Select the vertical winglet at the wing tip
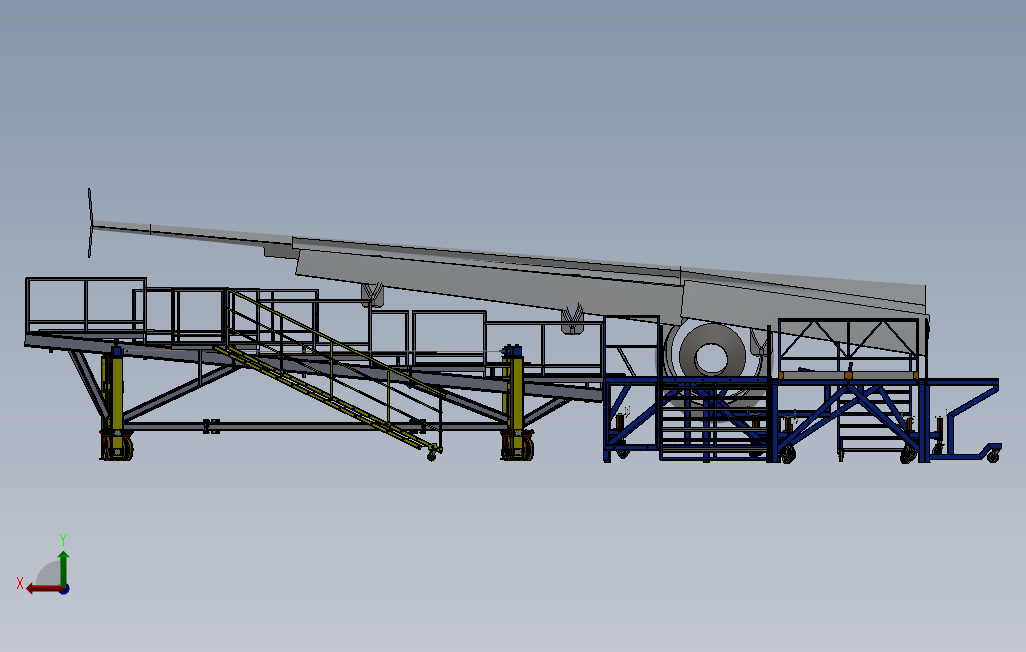1026x652 pixels. click(x=90, y=223)
